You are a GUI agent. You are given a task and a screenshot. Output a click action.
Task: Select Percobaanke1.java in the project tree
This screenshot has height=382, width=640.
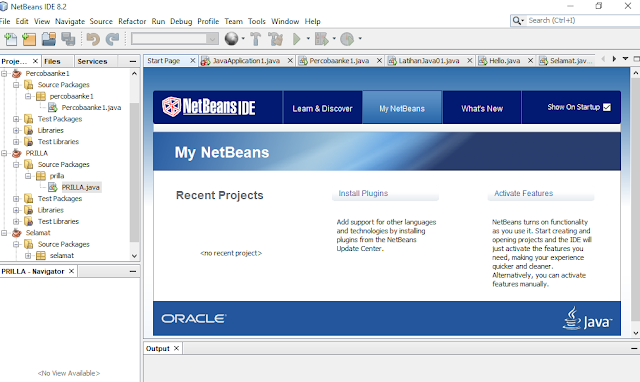click(91, 108)
